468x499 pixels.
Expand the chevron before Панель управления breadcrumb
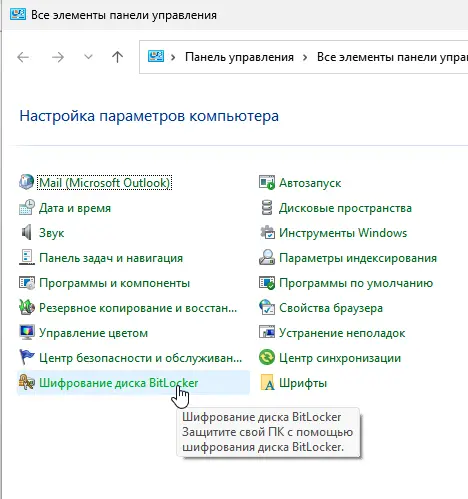click(x=173, y=57)
